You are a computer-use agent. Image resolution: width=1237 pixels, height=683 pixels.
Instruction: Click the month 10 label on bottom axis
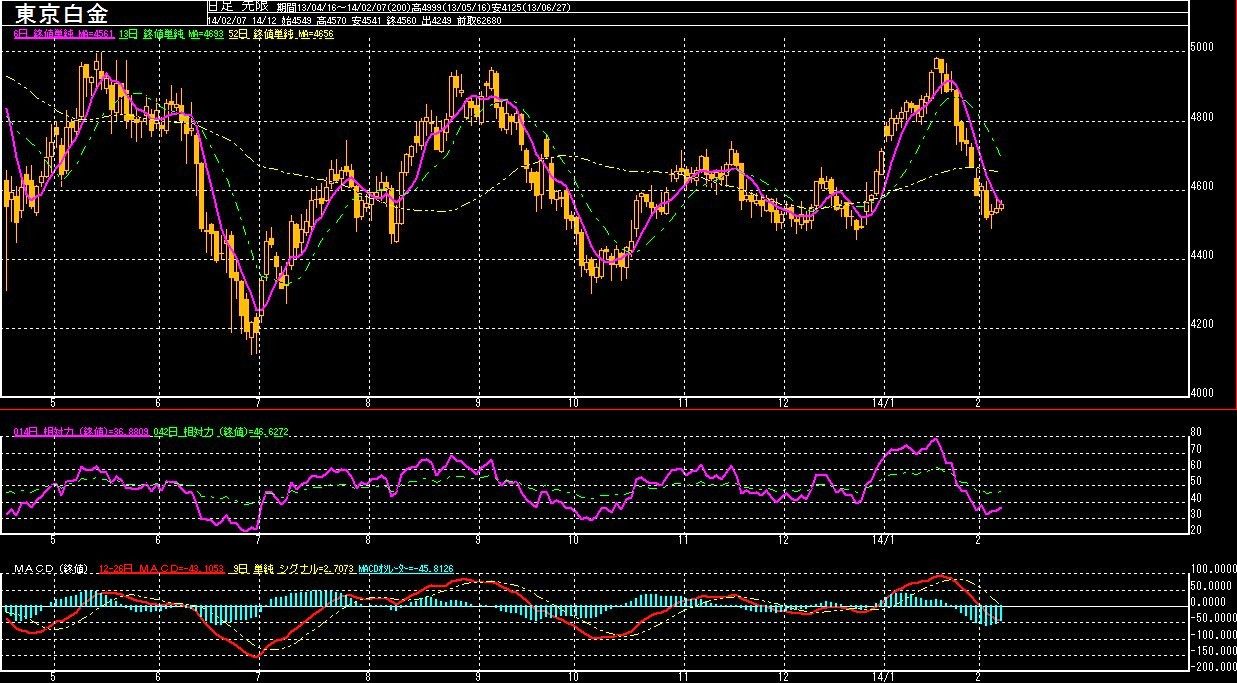[573, 676]
